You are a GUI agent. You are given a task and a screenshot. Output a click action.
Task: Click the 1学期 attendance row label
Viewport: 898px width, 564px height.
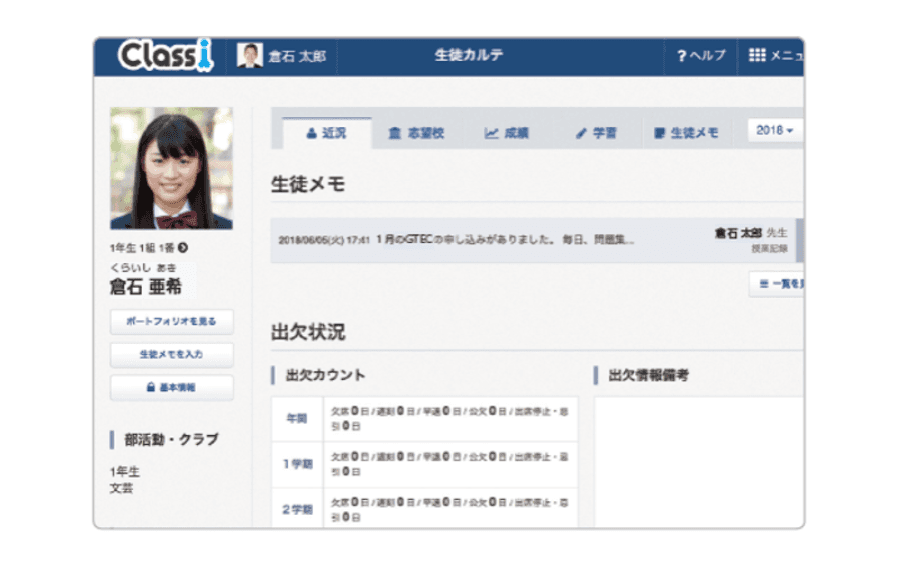click(297, 464)
